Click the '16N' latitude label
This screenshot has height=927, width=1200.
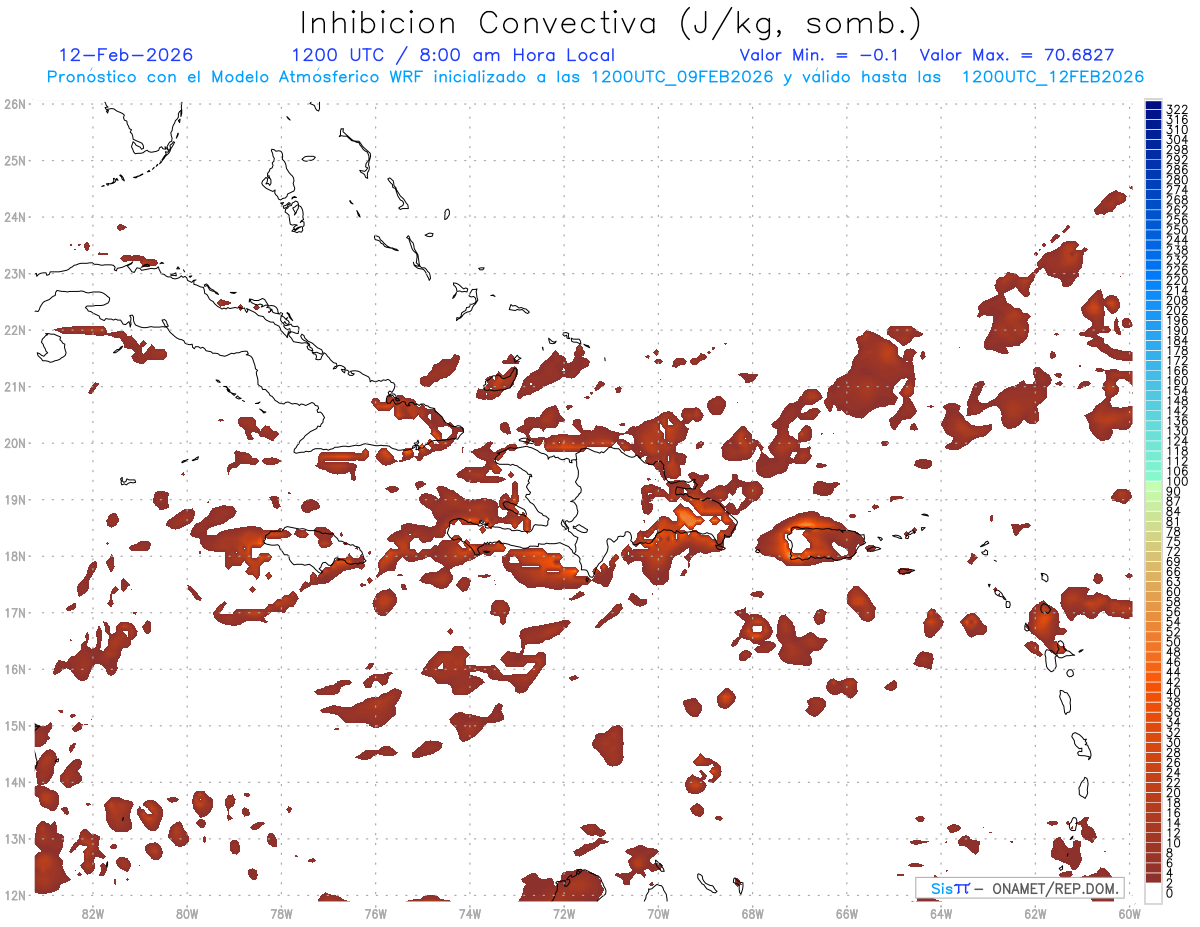pyautogui.click(x=15, y=669)
